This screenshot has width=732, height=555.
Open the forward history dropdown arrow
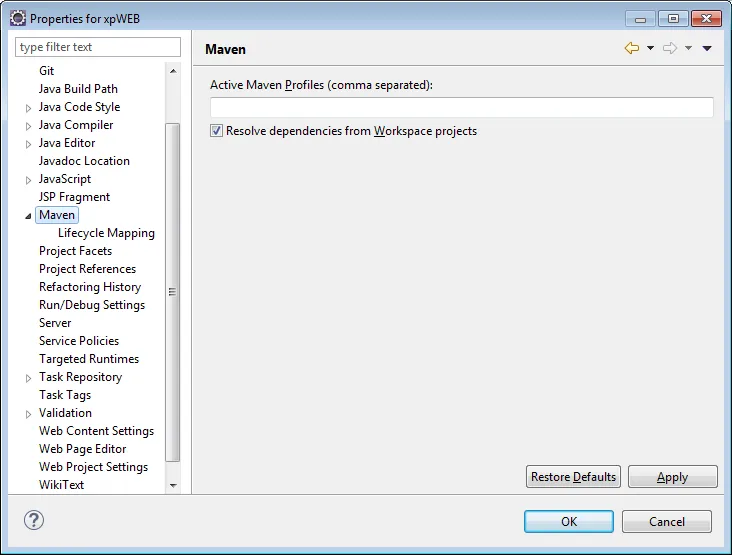click(689, 48)
